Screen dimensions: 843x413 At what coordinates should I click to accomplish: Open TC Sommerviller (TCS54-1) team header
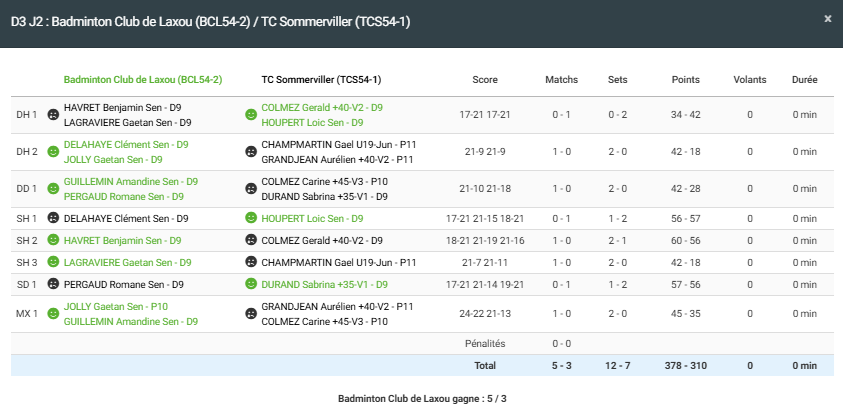(320, 79)
